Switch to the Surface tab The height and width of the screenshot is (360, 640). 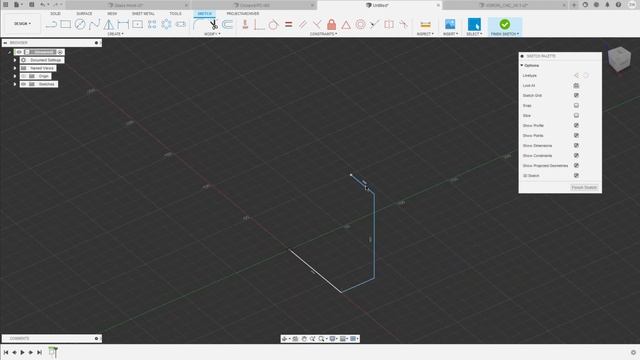(84, 13)
